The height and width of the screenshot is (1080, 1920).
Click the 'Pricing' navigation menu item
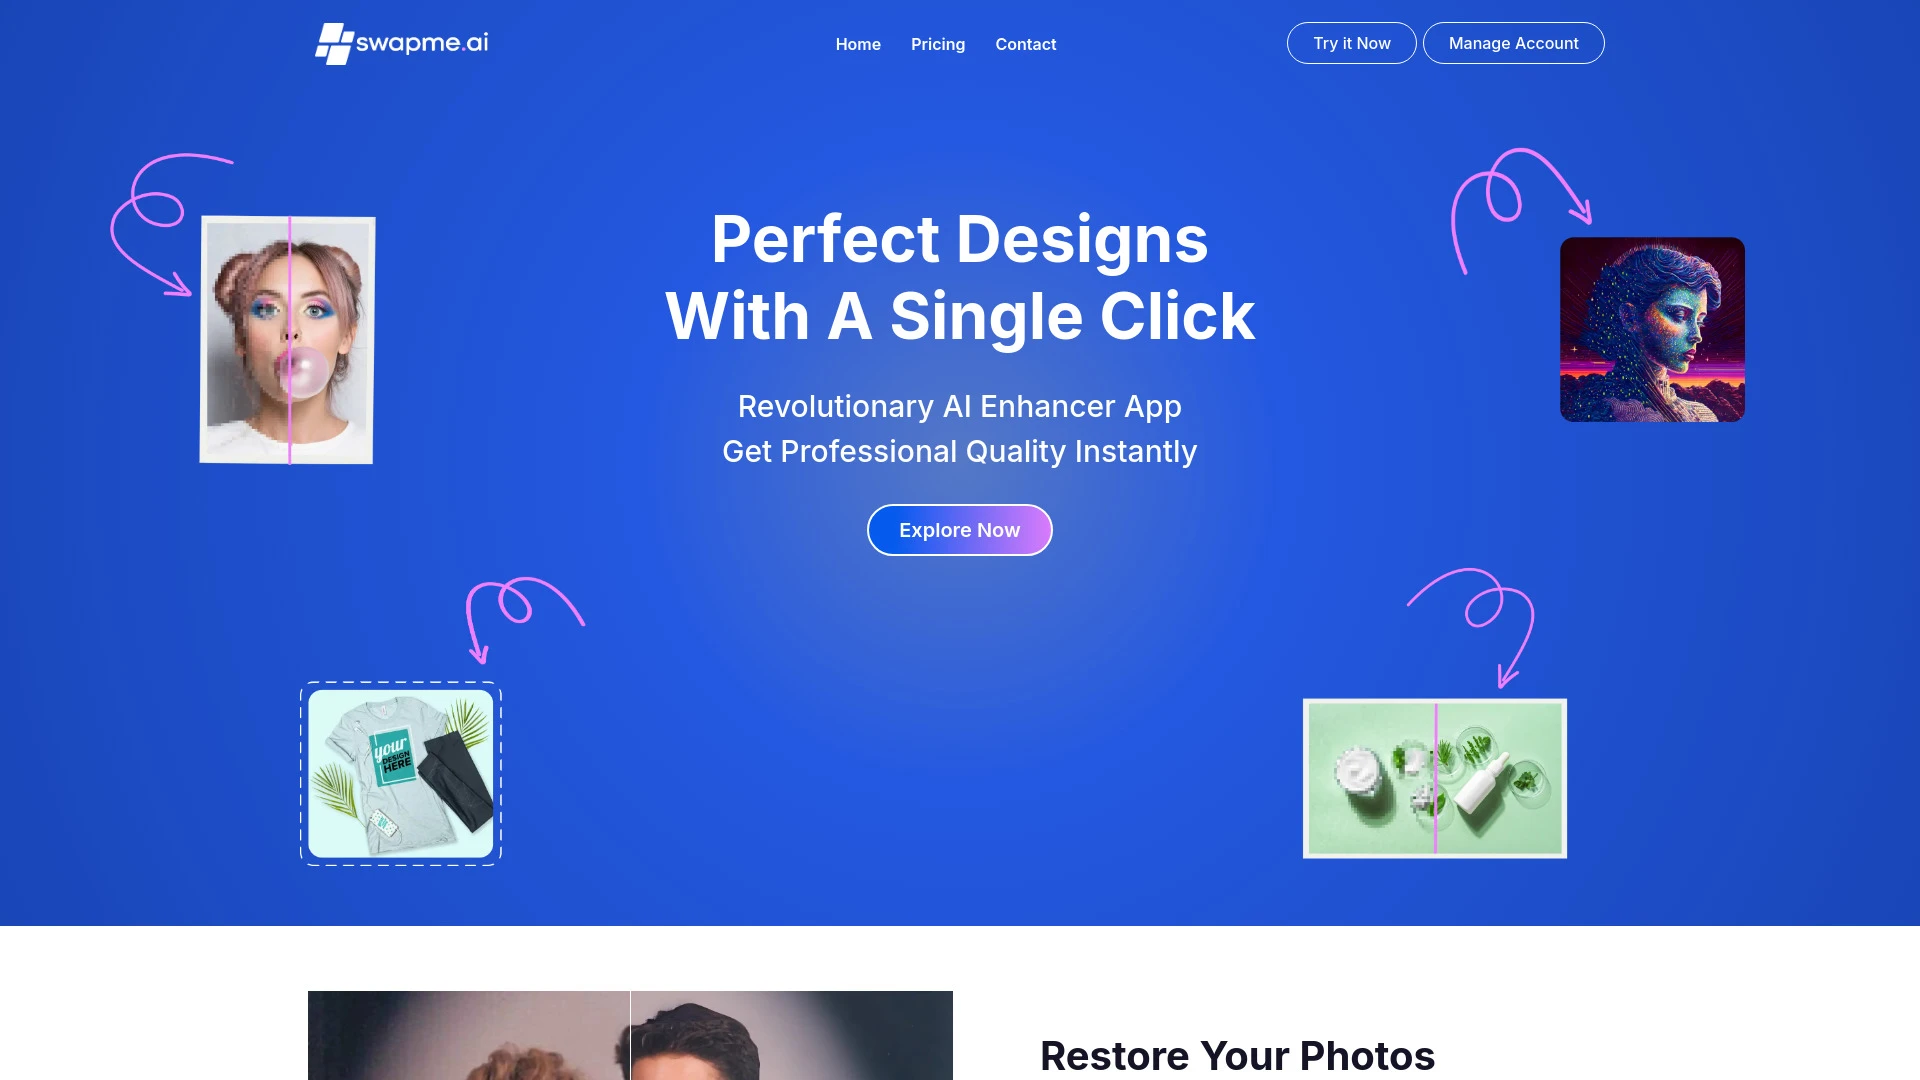click(938, 44)
